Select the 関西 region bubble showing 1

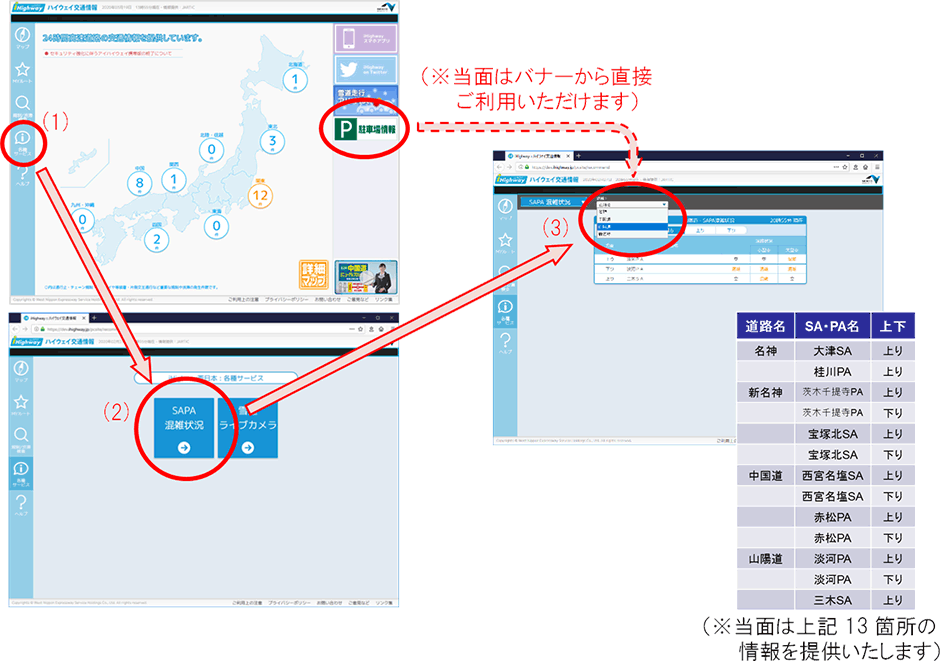click(174, 180)
